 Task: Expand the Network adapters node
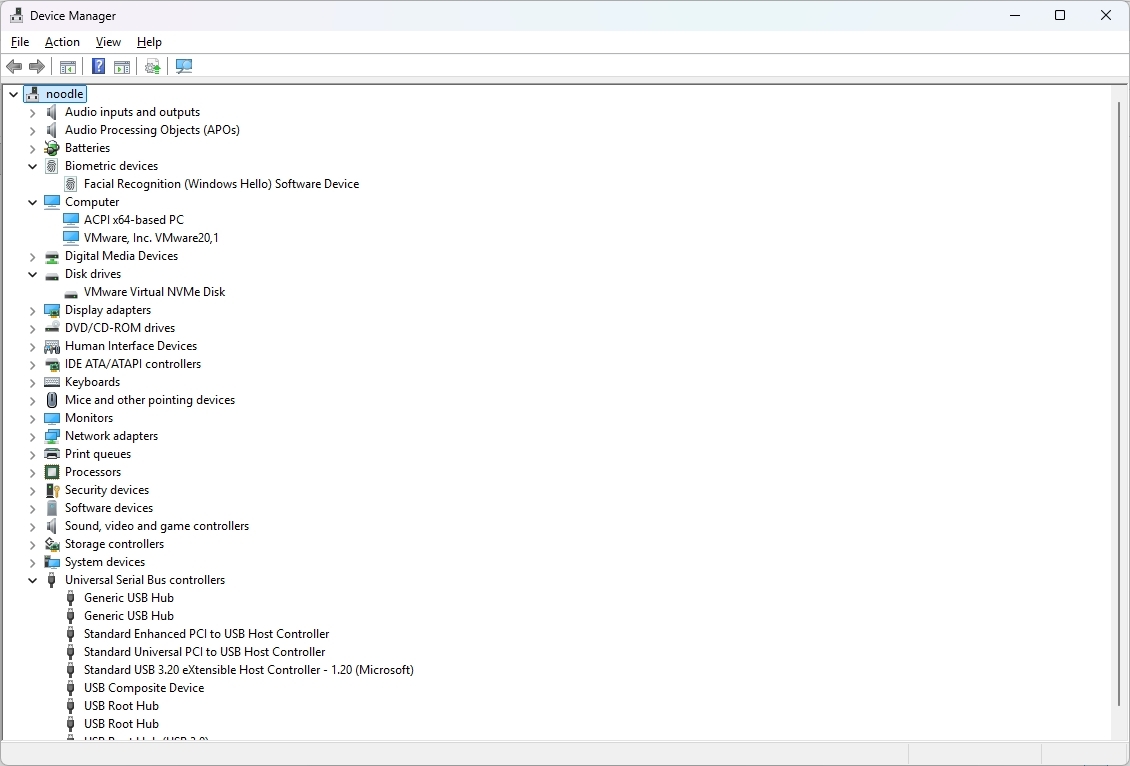point(31,436)
